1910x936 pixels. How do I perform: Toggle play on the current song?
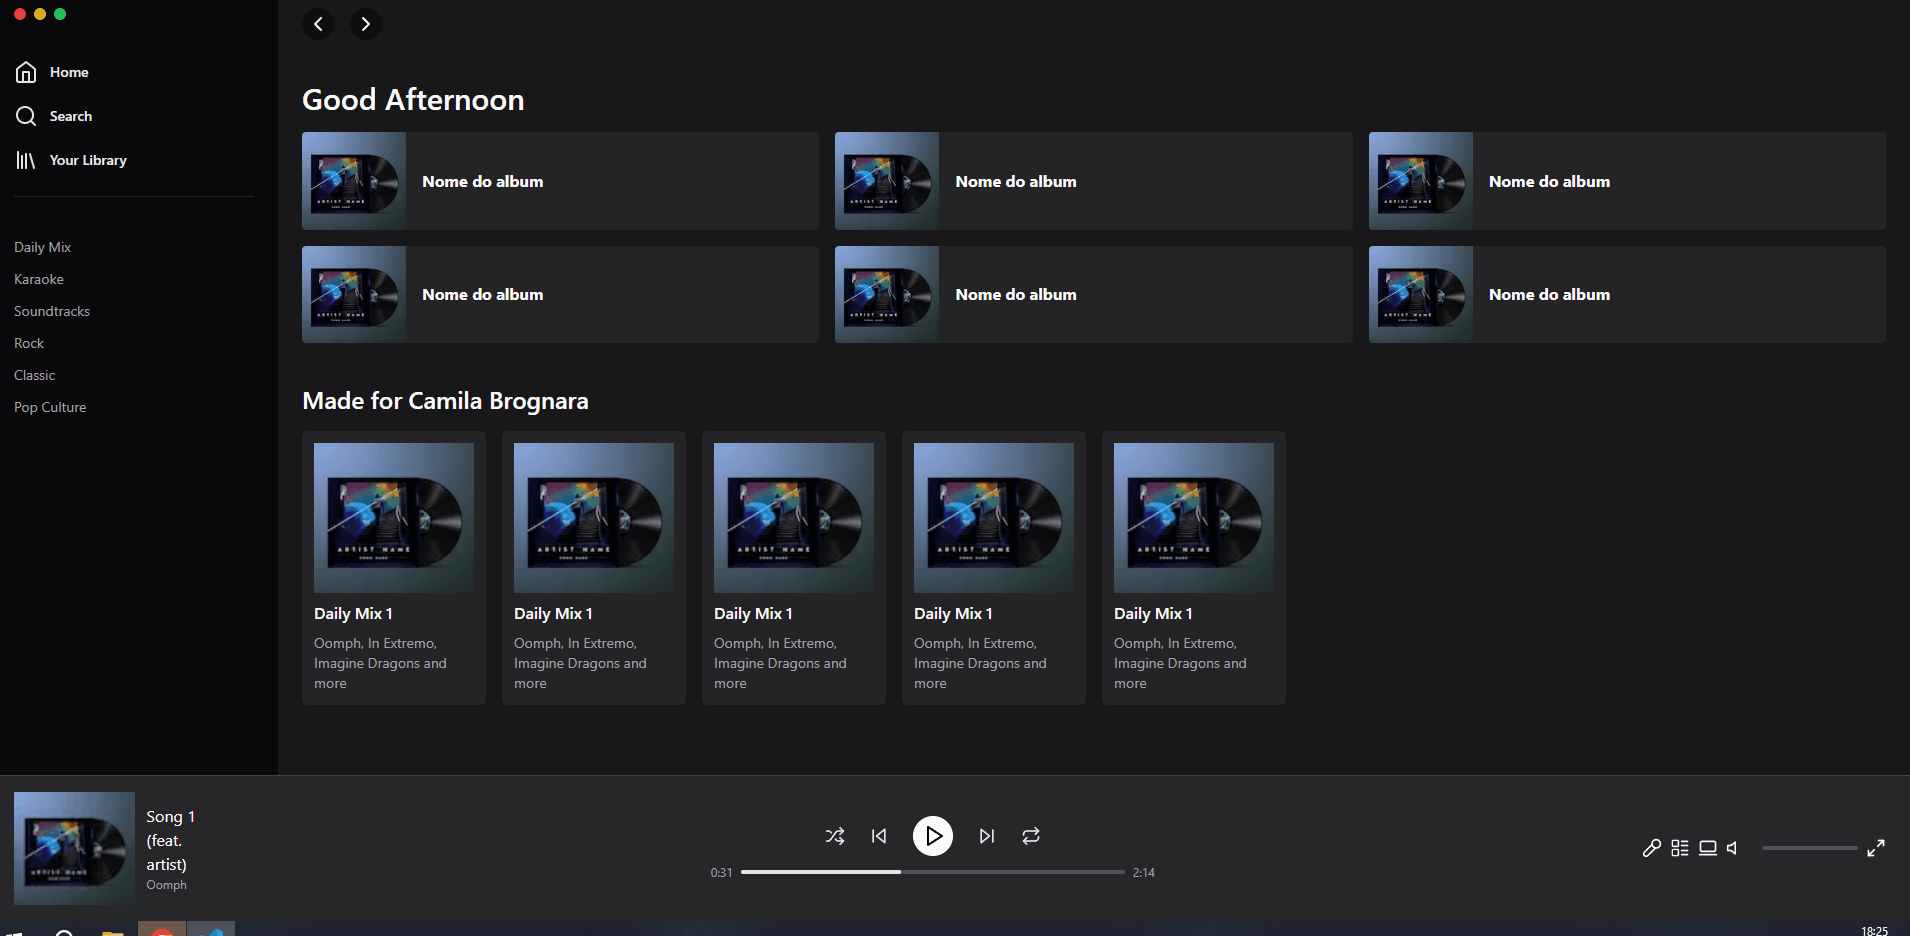[x=933, y=836]
